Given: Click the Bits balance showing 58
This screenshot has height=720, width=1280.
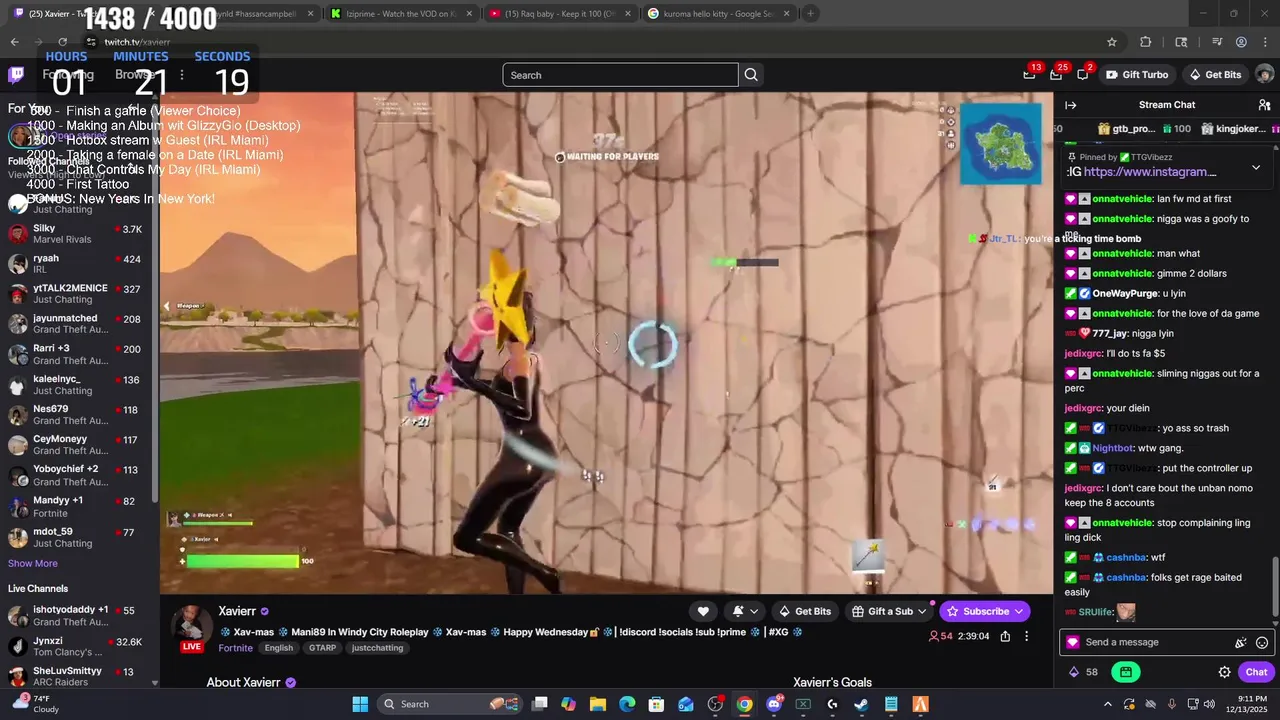Looking at the screenshot, I should [1083, 672].
